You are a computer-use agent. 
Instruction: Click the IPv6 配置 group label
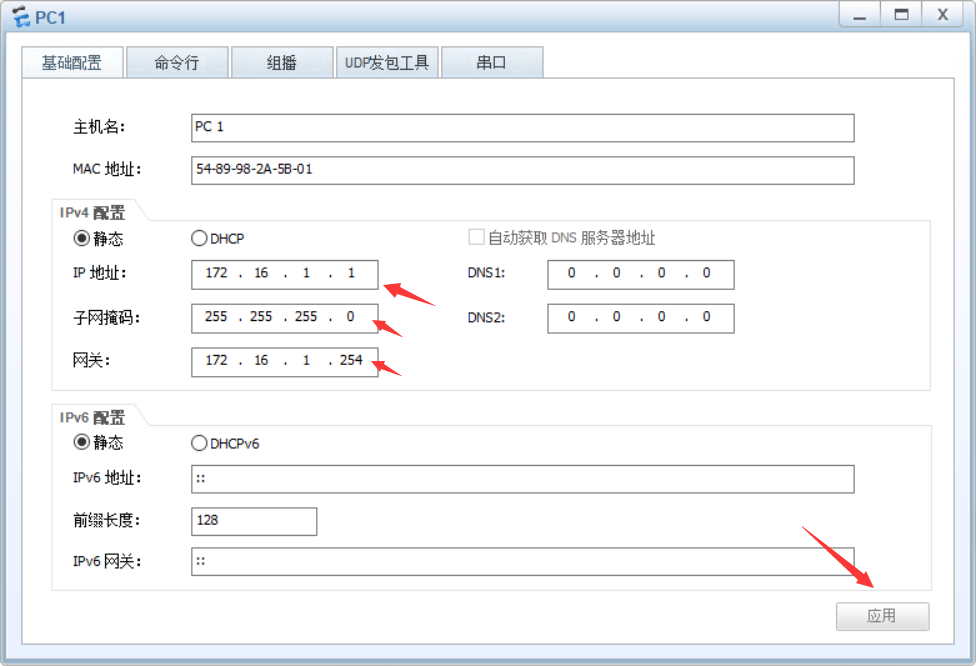tap(92, 417)
